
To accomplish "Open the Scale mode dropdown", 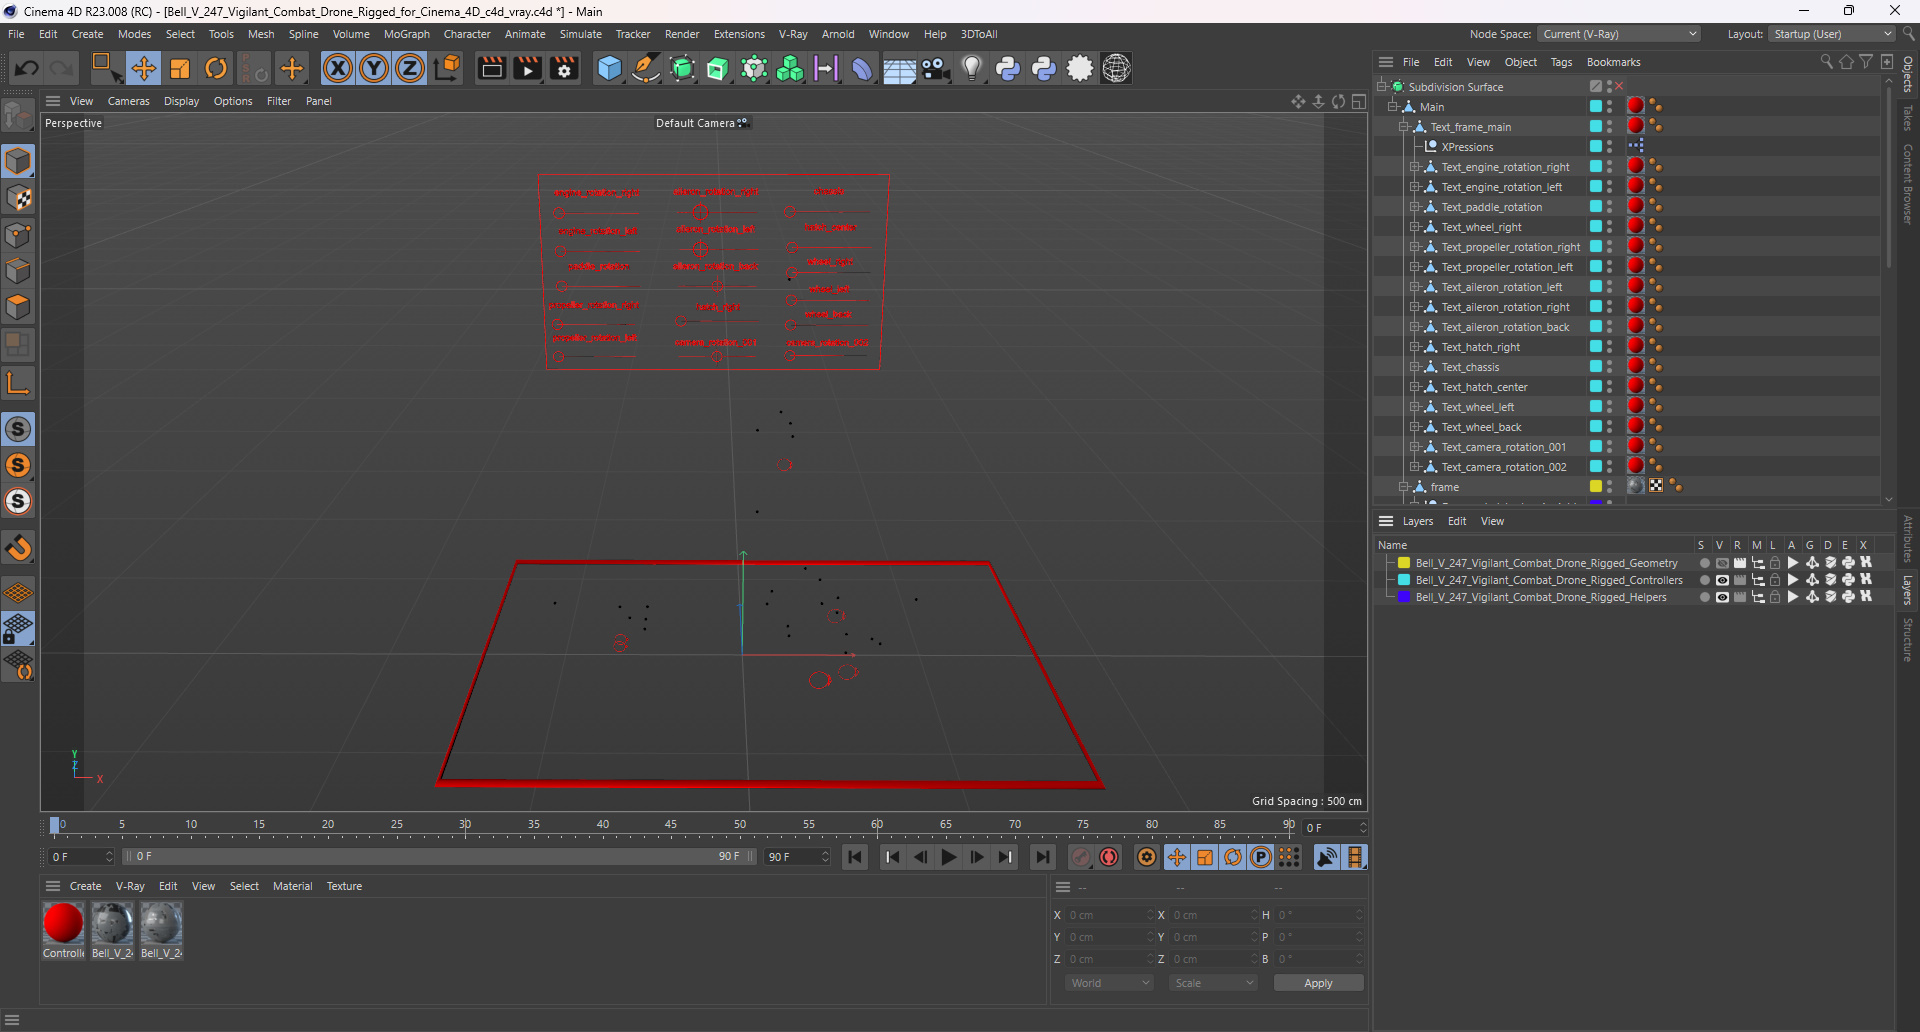I will pyautogui.click(x=1213, y=983).
